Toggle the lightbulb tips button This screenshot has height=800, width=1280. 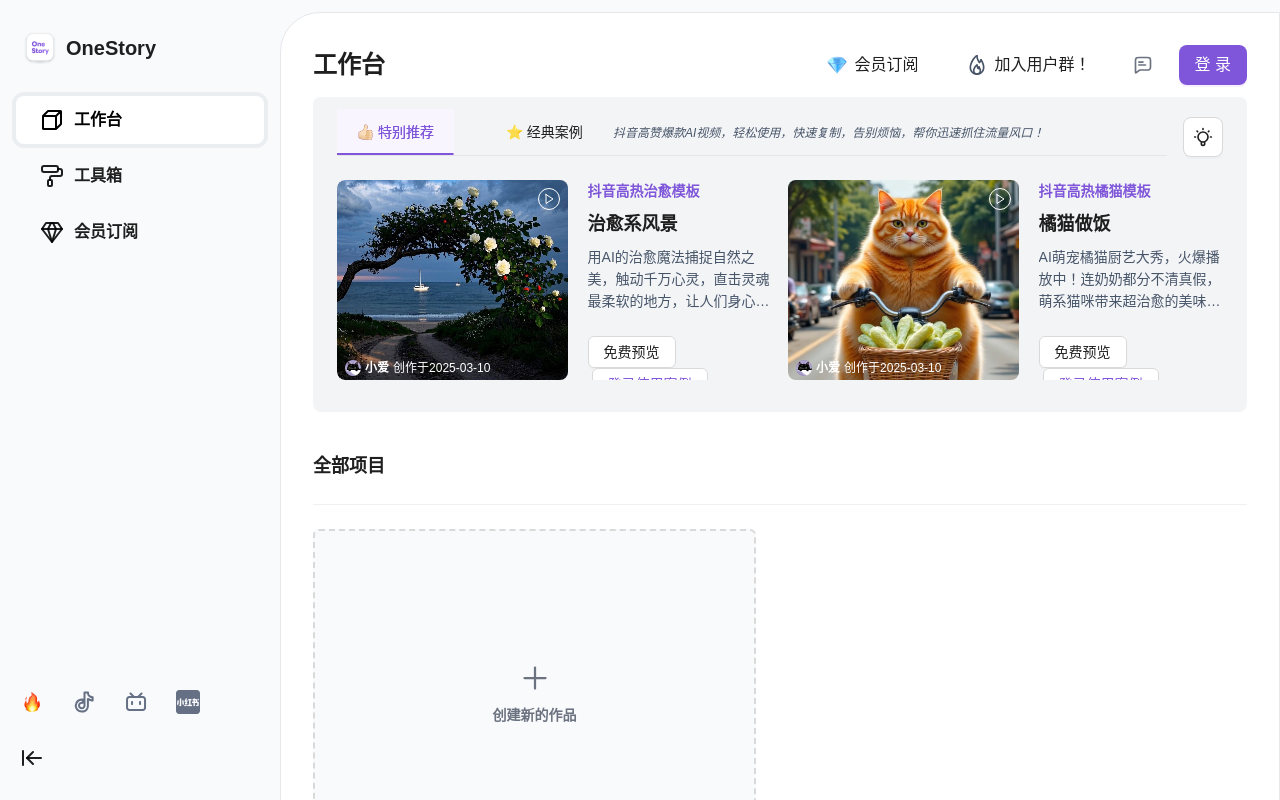click(x=1202, y=137)
